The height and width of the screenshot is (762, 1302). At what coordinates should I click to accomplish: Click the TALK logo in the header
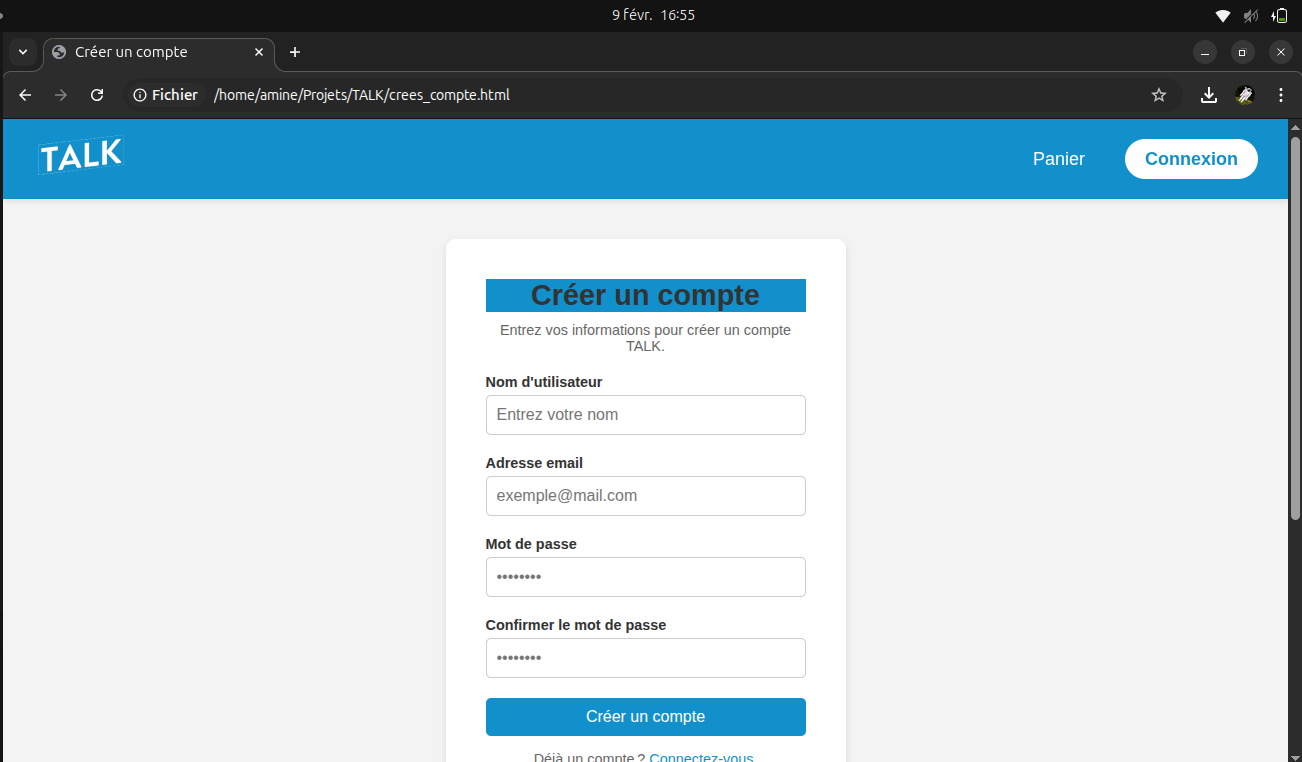80,156
